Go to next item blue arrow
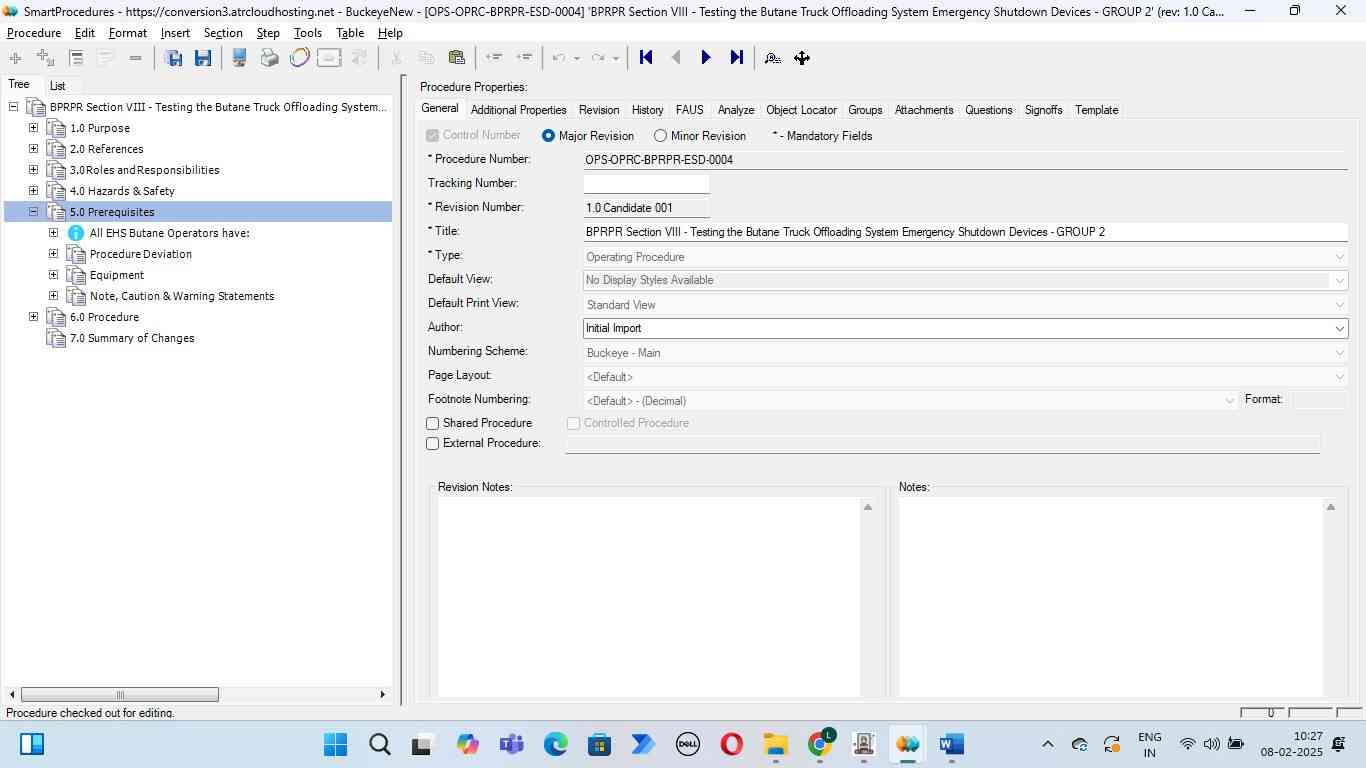 (x=706, y=58)
